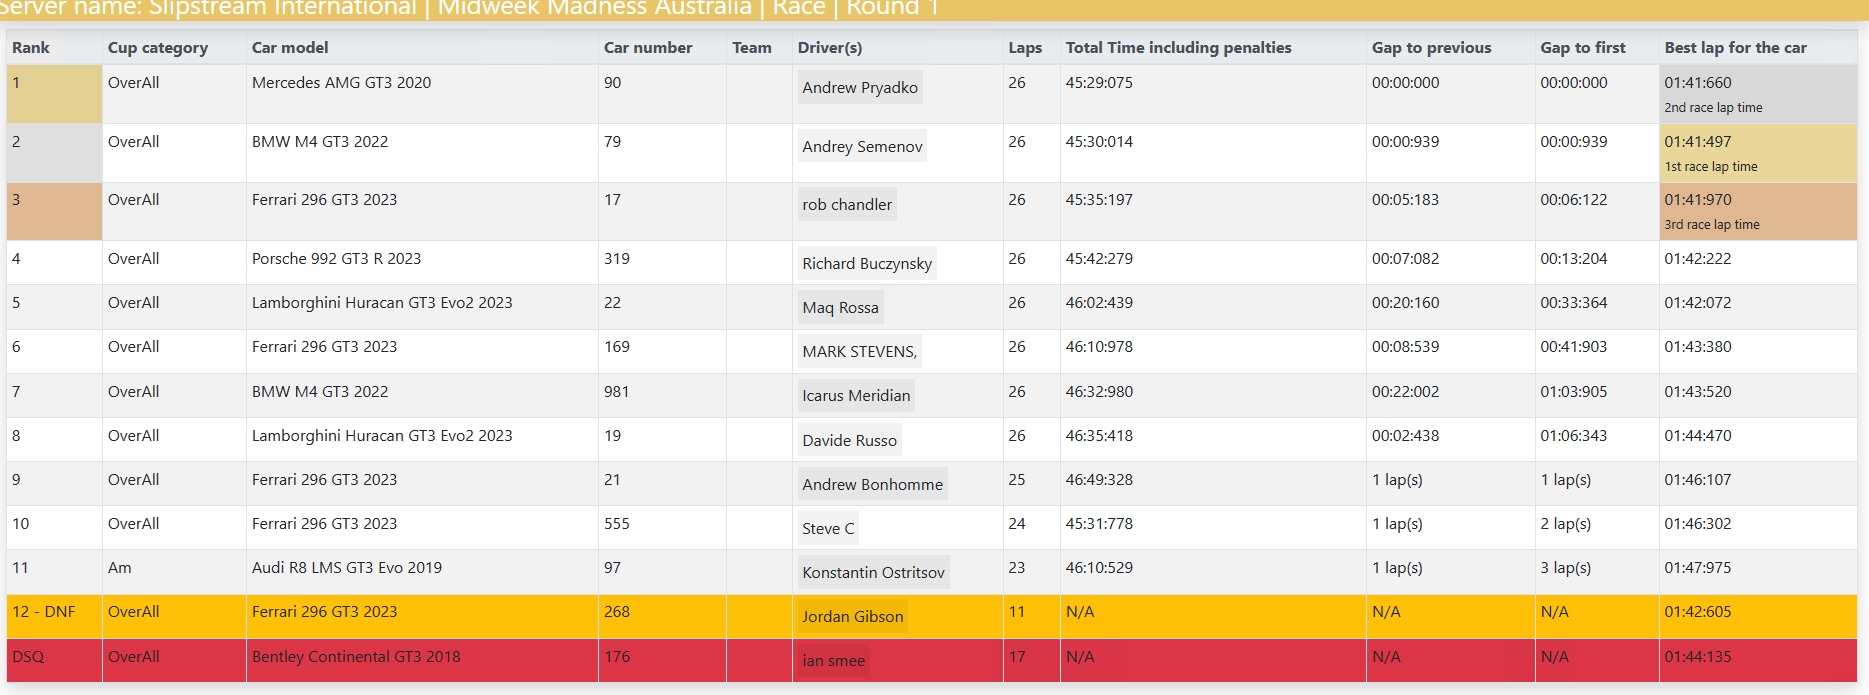Image resolution: width=1869 pixels, height=695 pixels.
Task: Select the ian smee driver name
Action: click(833, 661)
